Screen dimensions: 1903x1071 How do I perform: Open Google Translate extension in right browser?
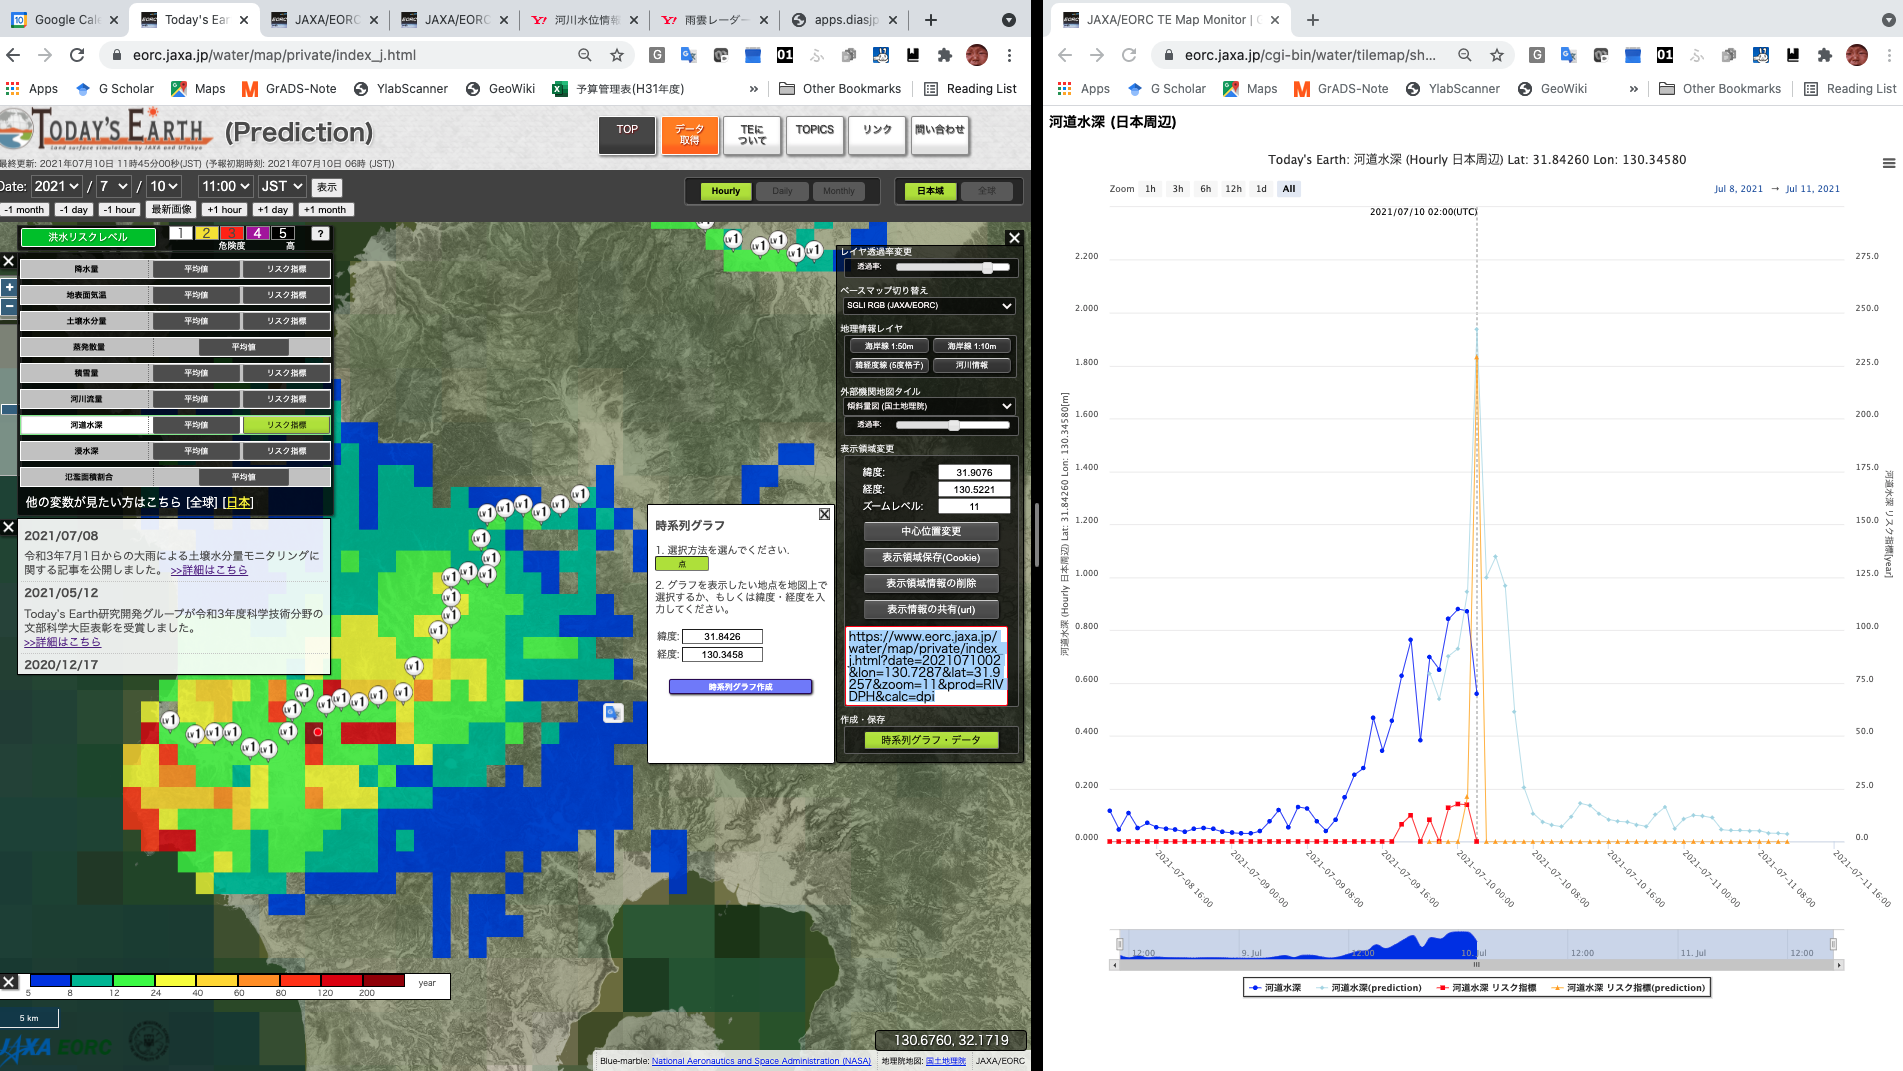(x=1569, y=55)
